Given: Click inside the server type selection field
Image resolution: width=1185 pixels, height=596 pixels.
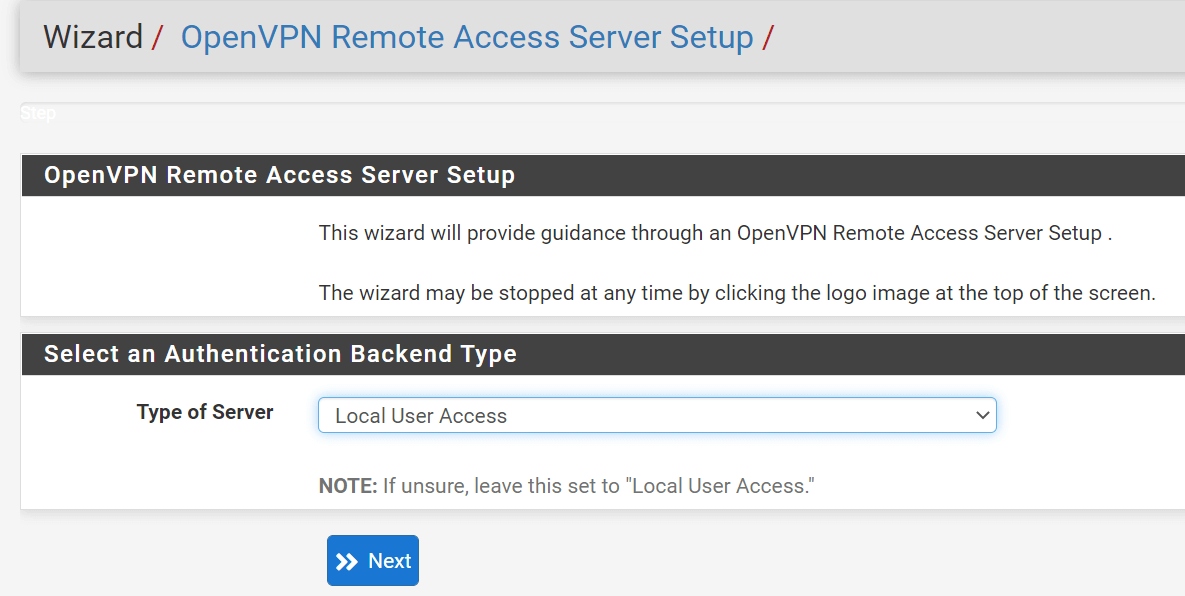Looking at the screenshot, I should point(600,414).
